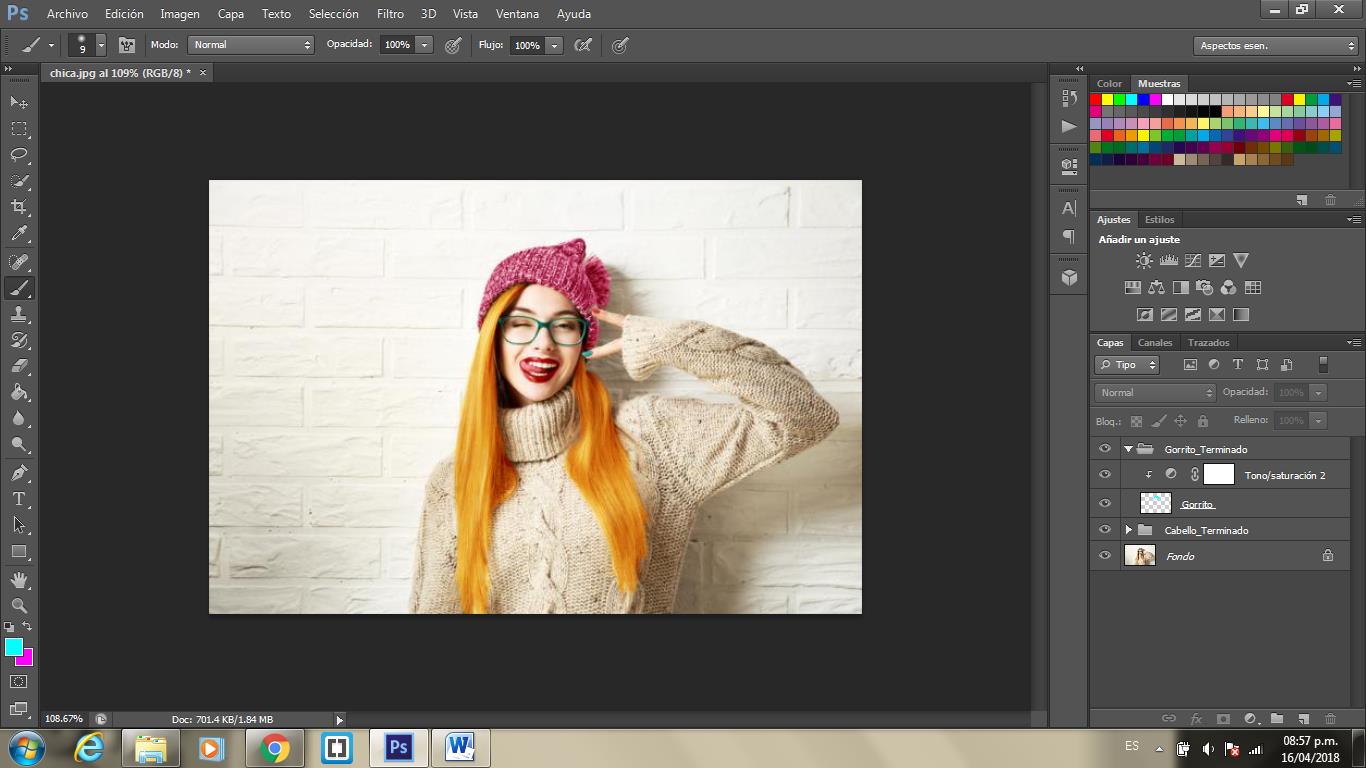This screenshot has height=768, width=1366.
Task: Open Google Chrome from the taskbar
Action: tap(274, 748)
